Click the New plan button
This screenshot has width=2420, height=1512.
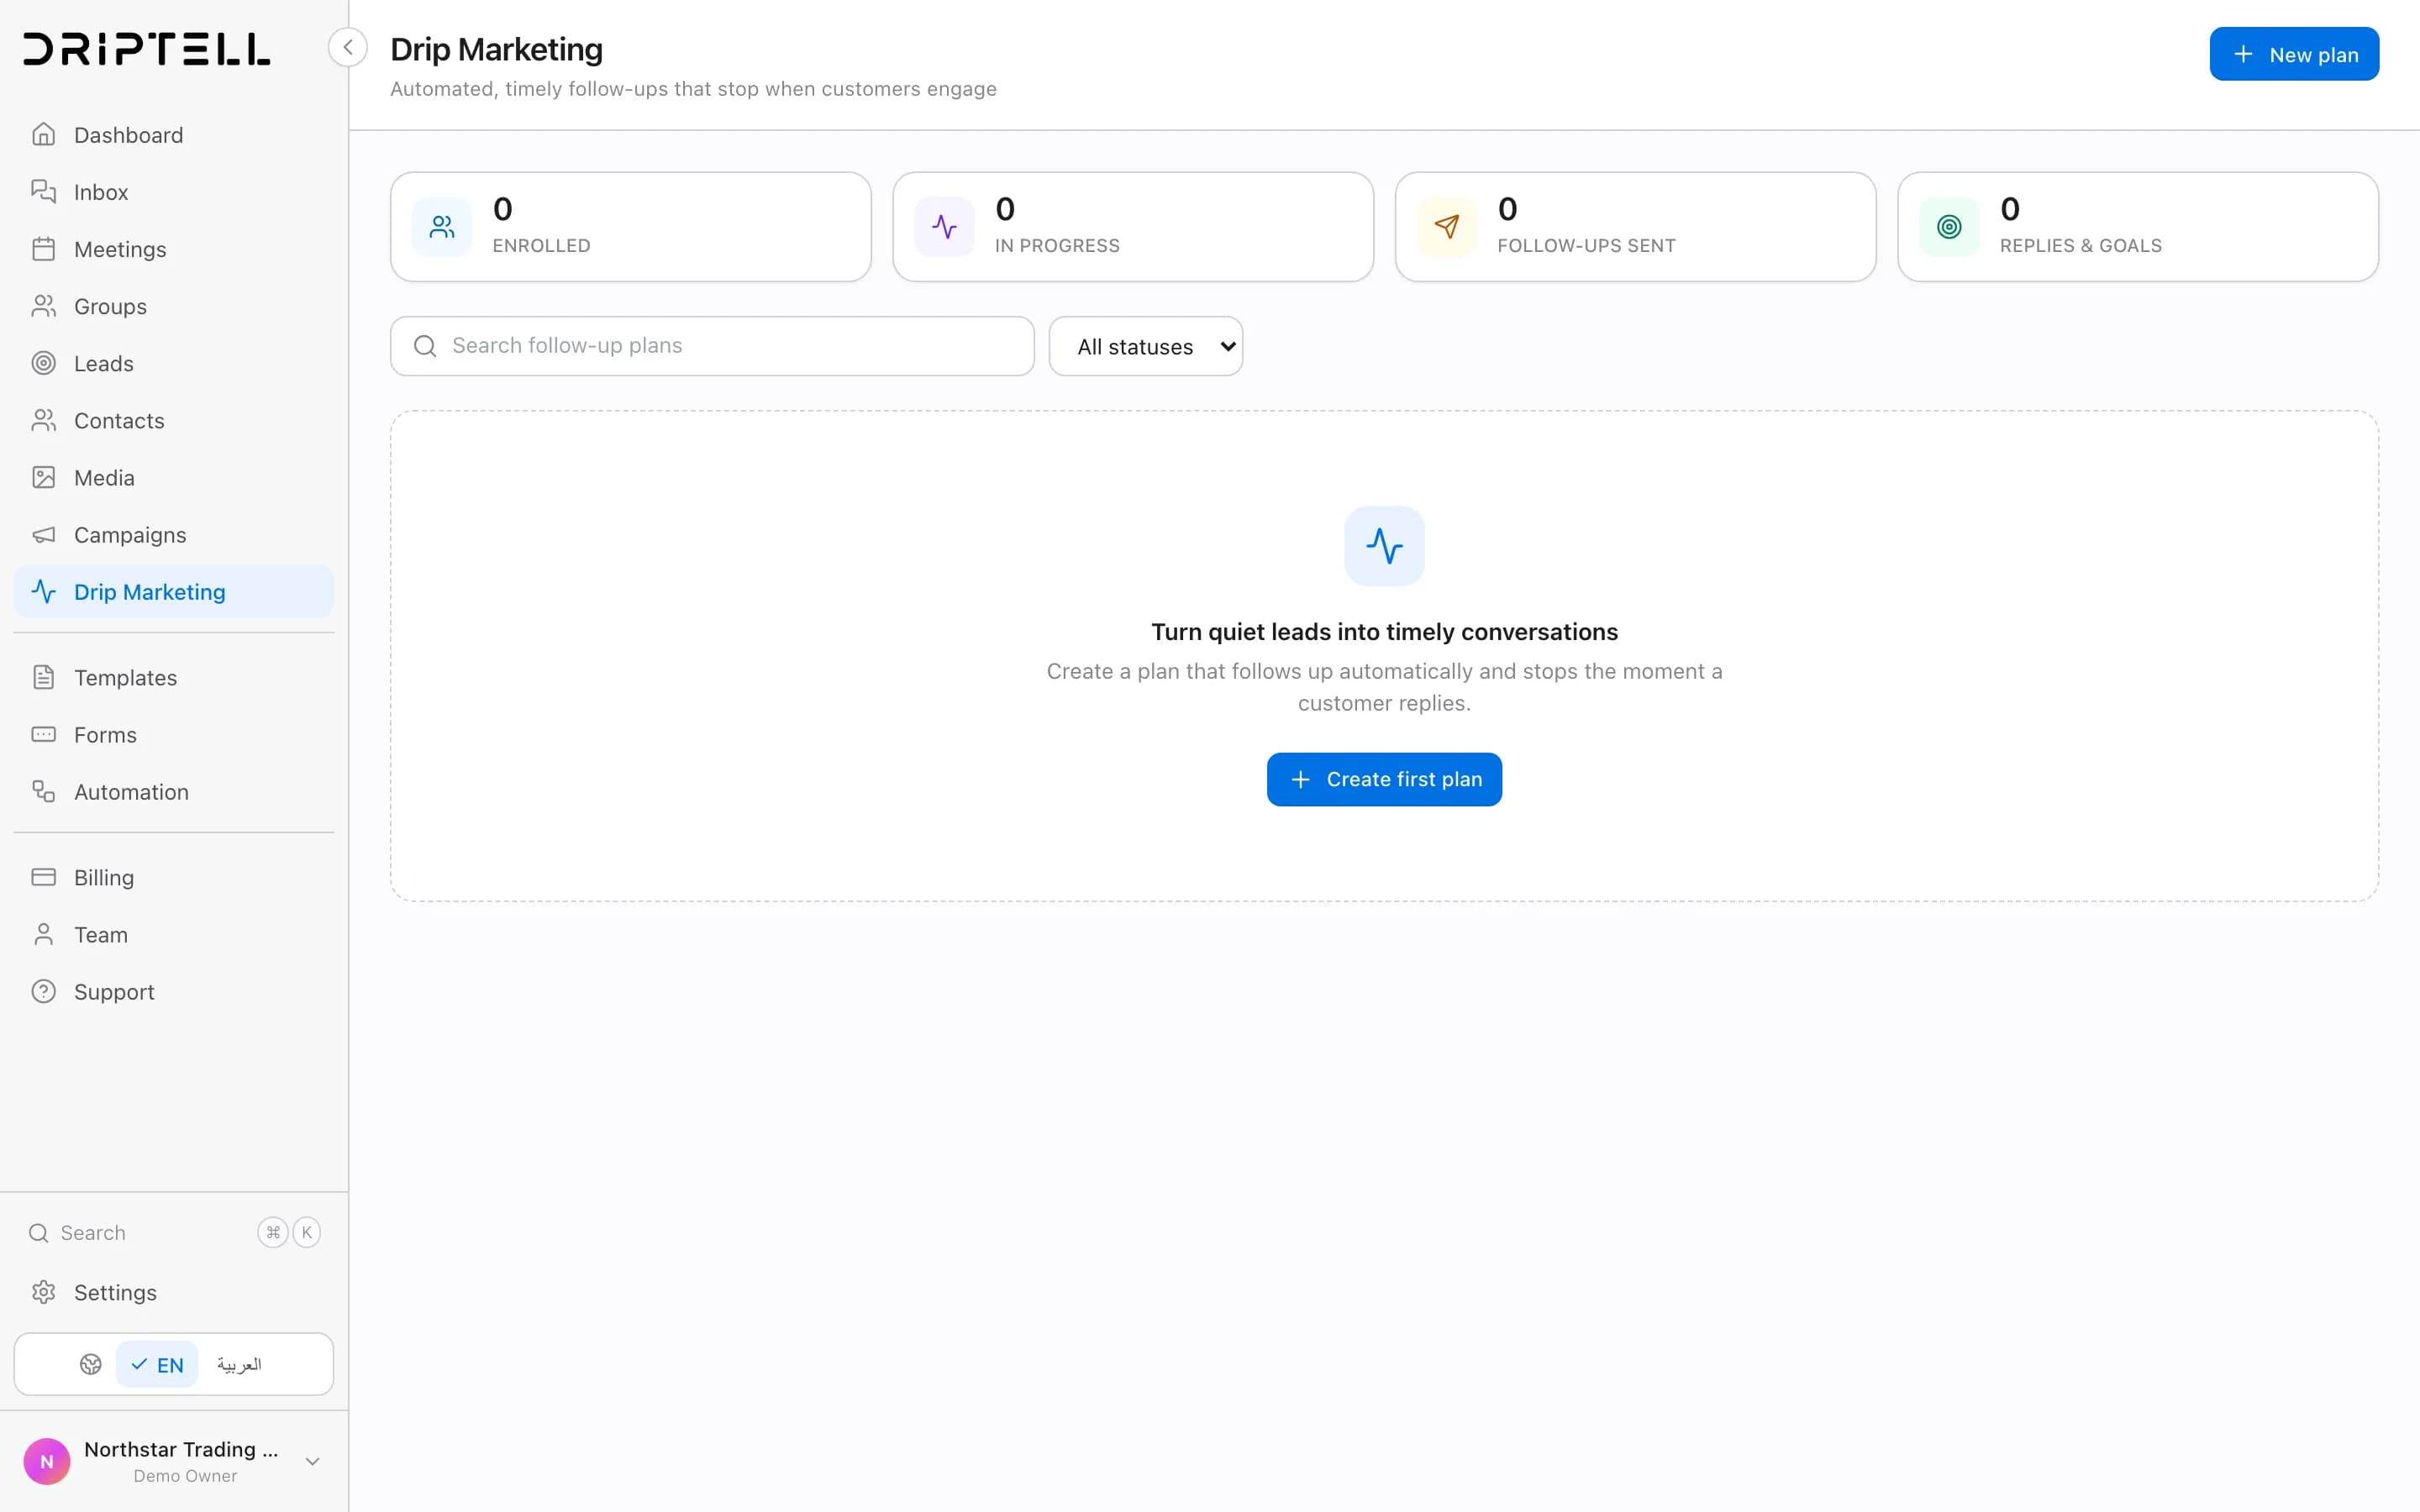[x=2294, y=54]
